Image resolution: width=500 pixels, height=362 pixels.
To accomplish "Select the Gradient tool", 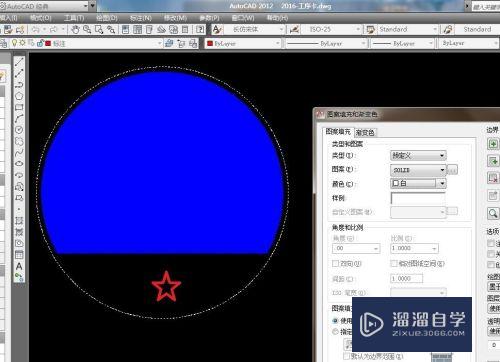I will [19, 232].
